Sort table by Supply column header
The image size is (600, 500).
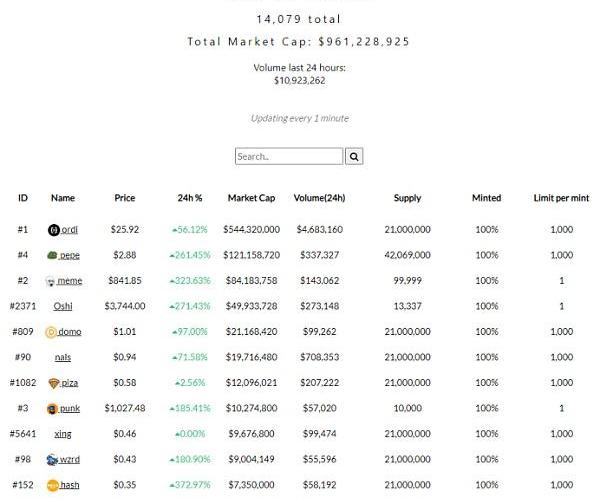point(407,198)
